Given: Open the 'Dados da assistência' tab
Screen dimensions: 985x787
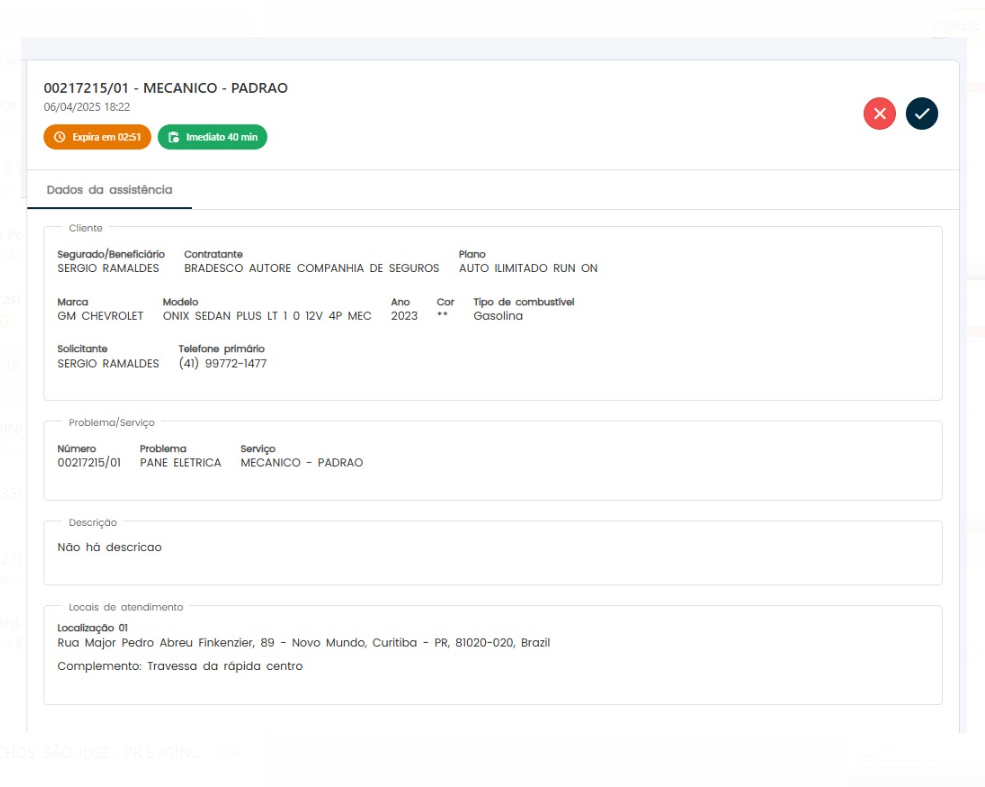Looking at the screenshot, I should point(109,190).
